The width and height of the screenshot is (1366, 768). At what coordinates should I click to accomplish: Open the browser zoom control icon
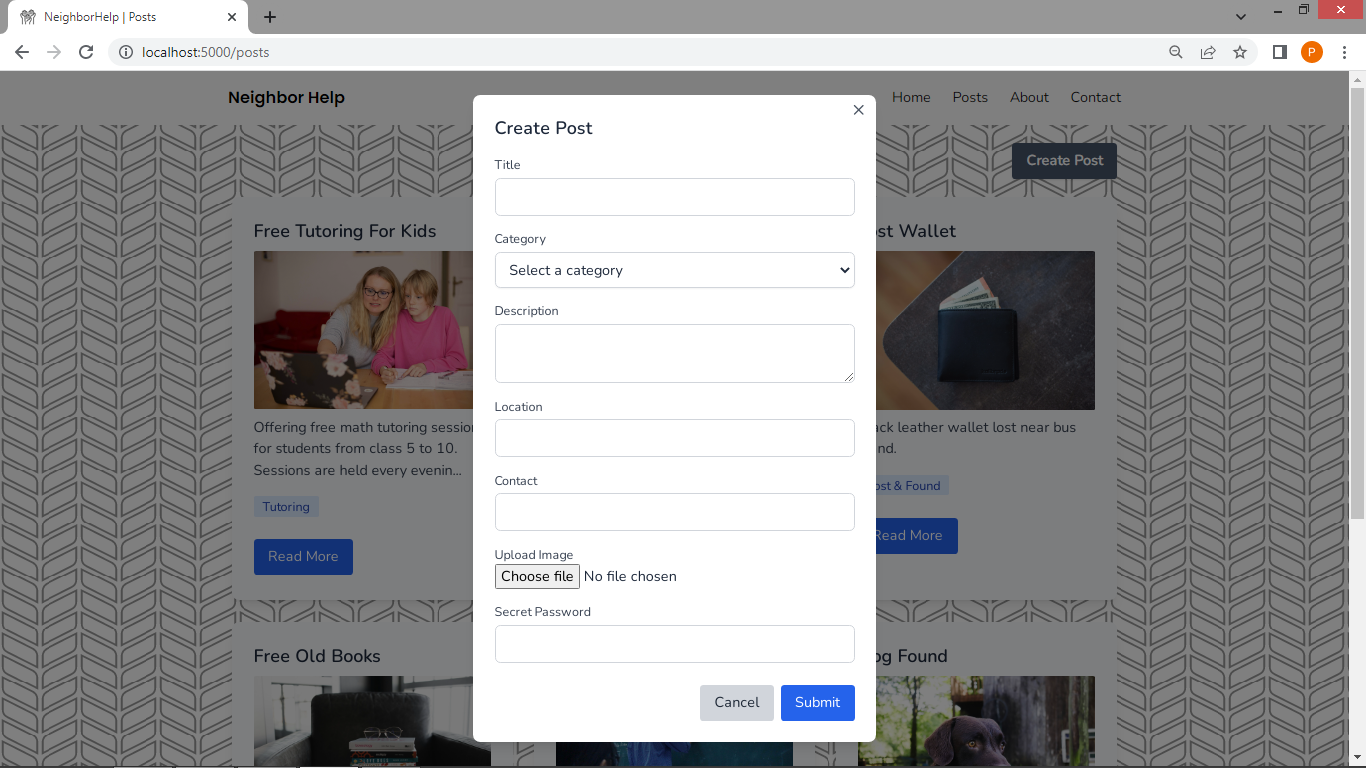click(1176, 52)
